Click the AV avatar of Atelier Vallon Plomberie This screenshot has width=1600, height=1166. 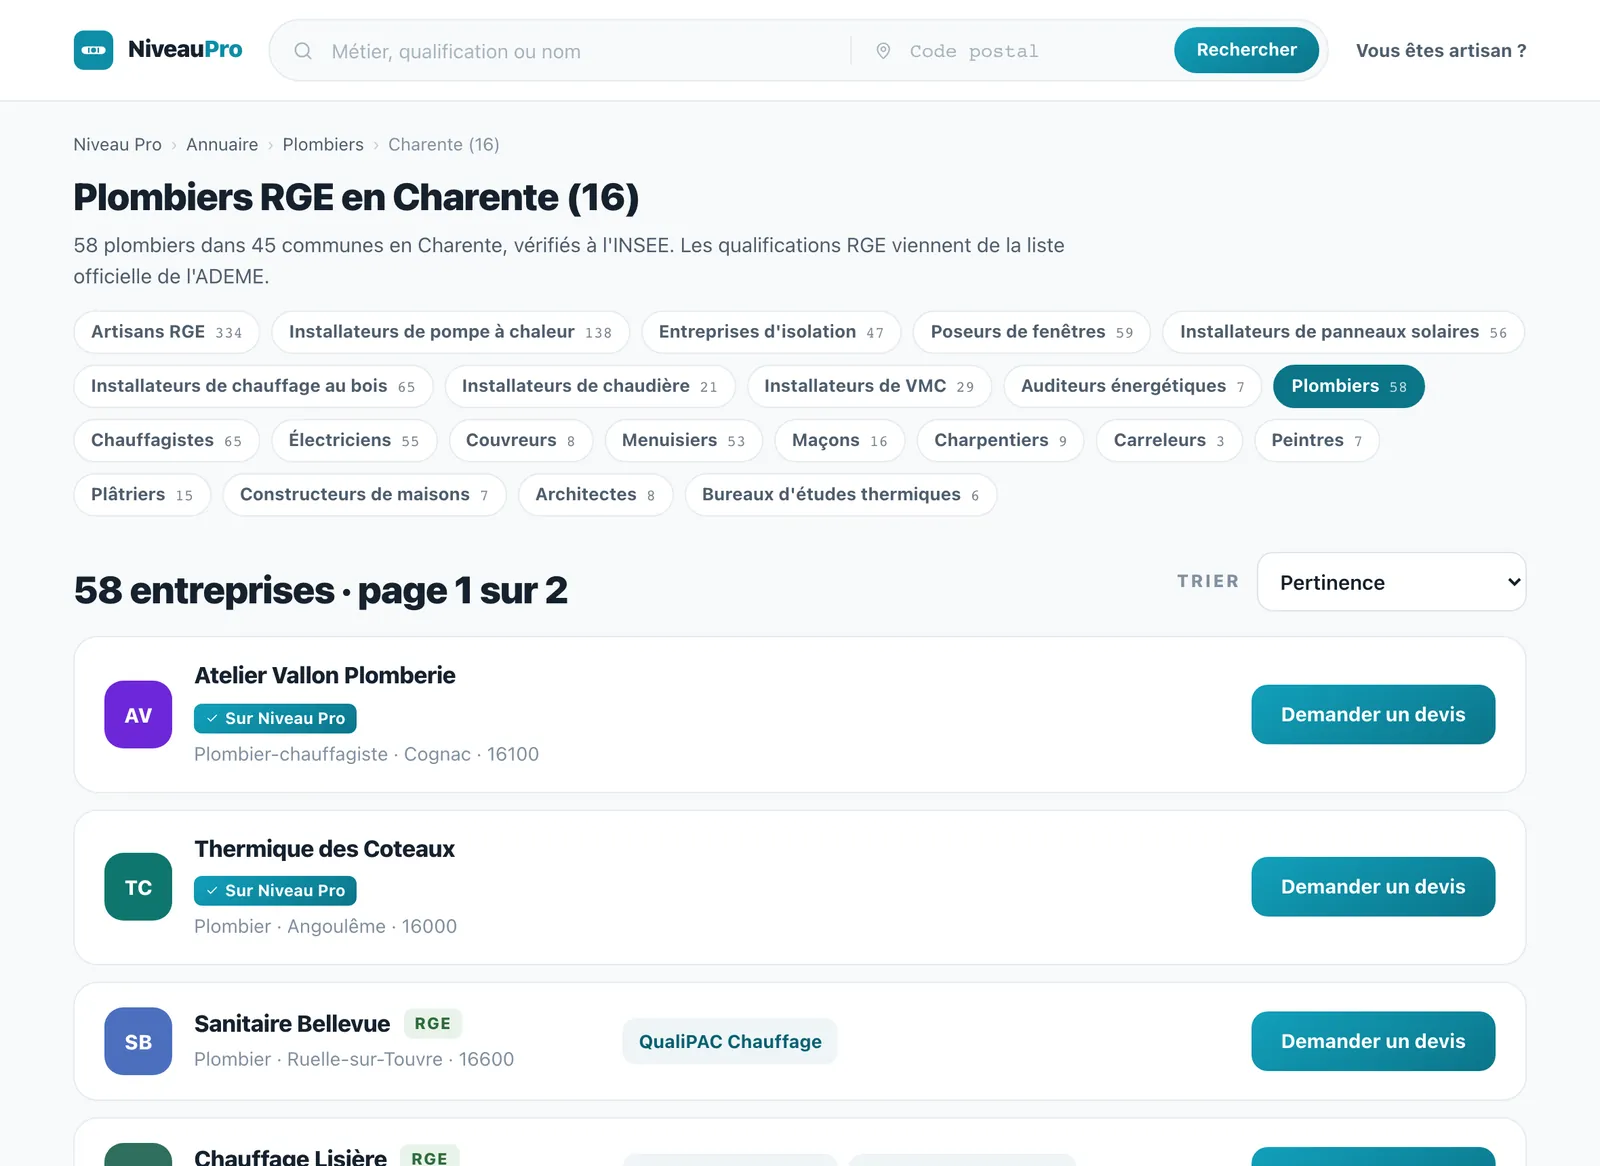point(138,715)
